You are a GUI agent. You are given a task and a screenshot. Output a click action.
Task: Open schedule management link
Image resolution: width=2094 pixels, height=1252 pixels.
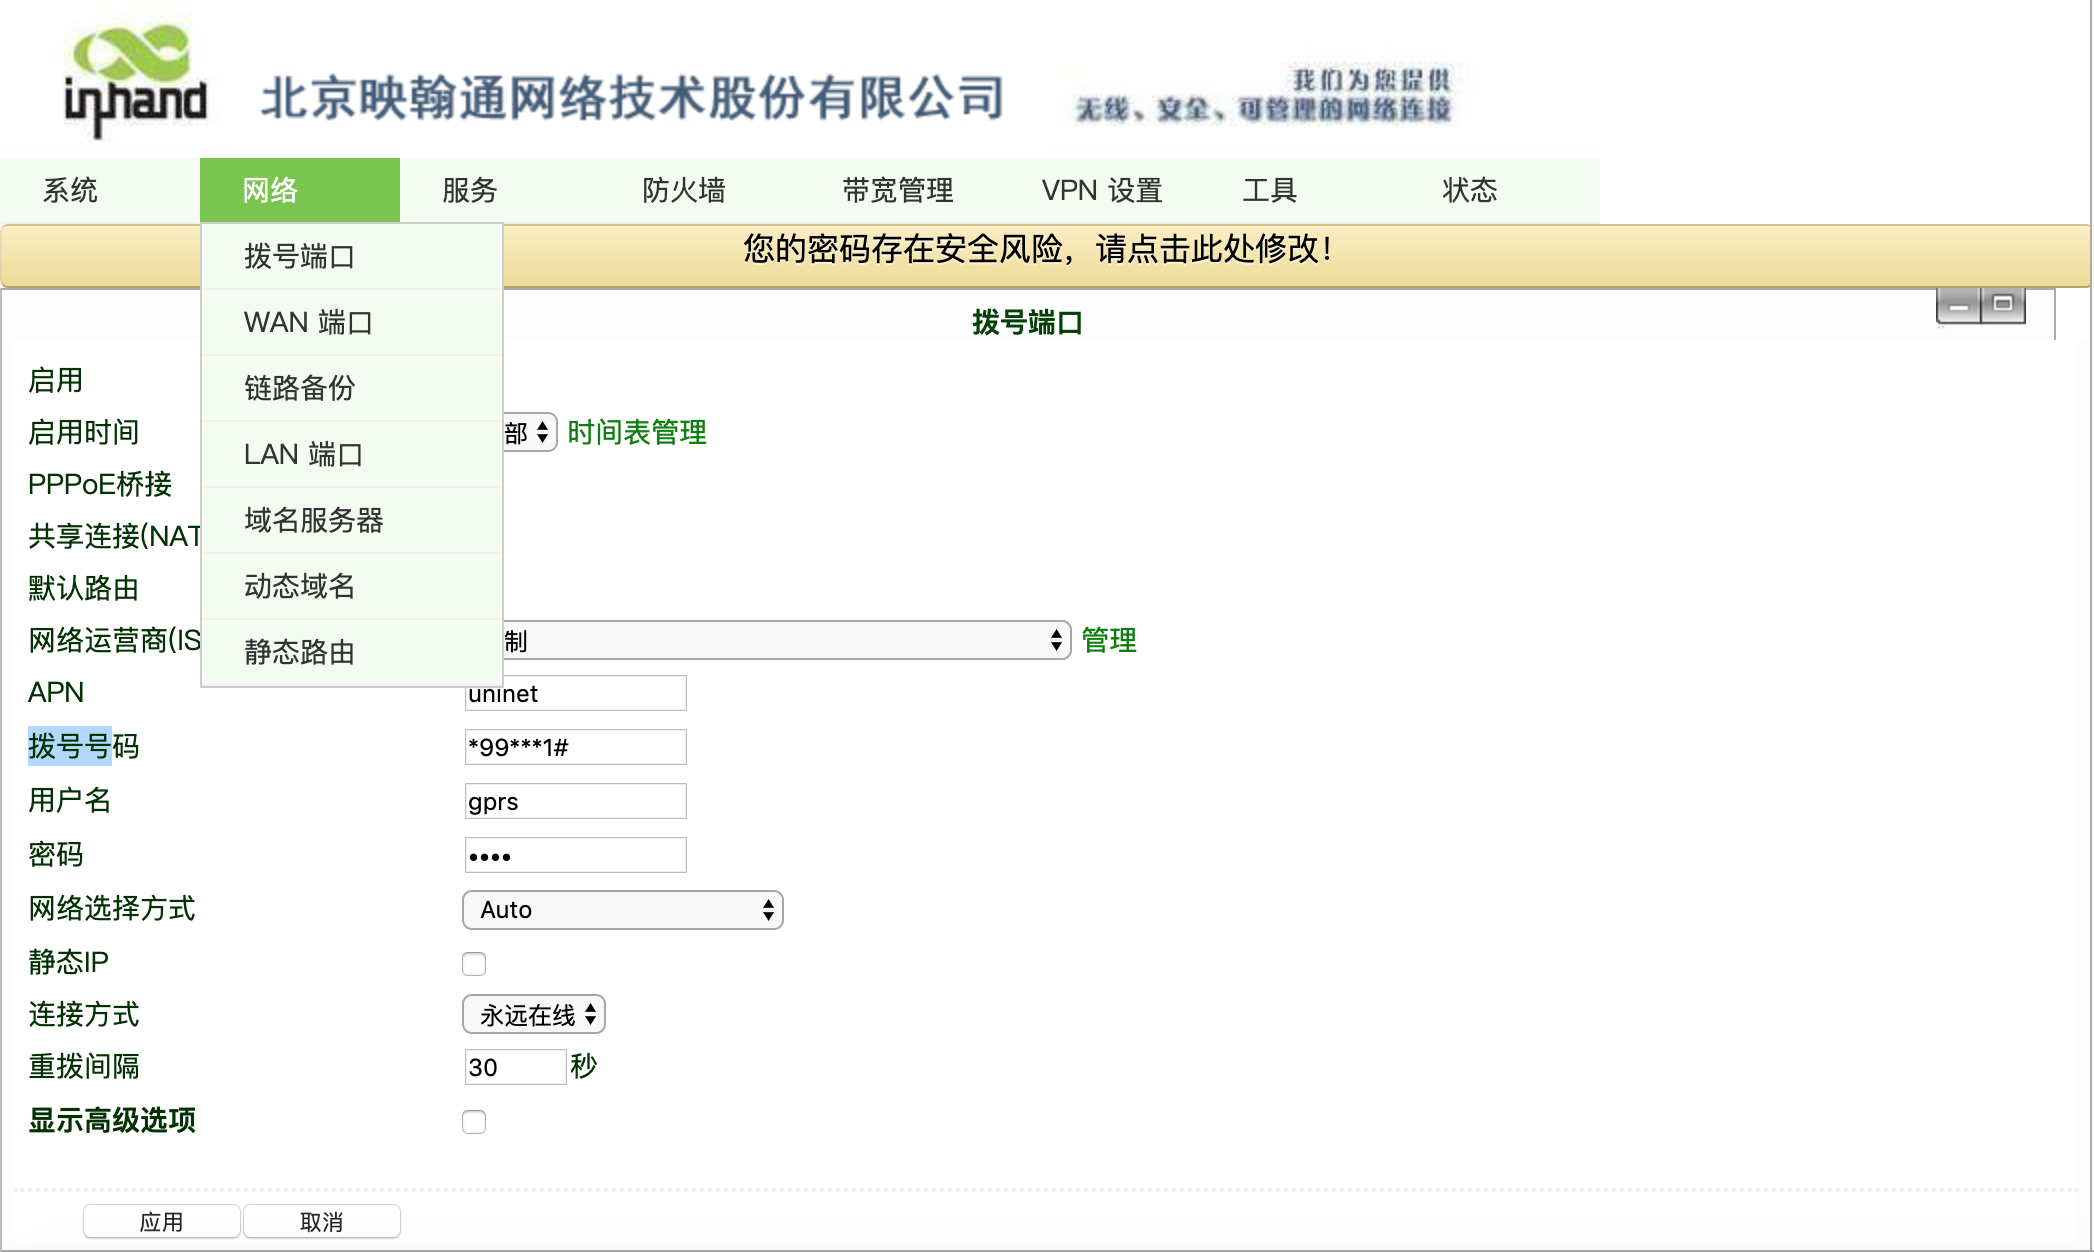click(637, 433)
